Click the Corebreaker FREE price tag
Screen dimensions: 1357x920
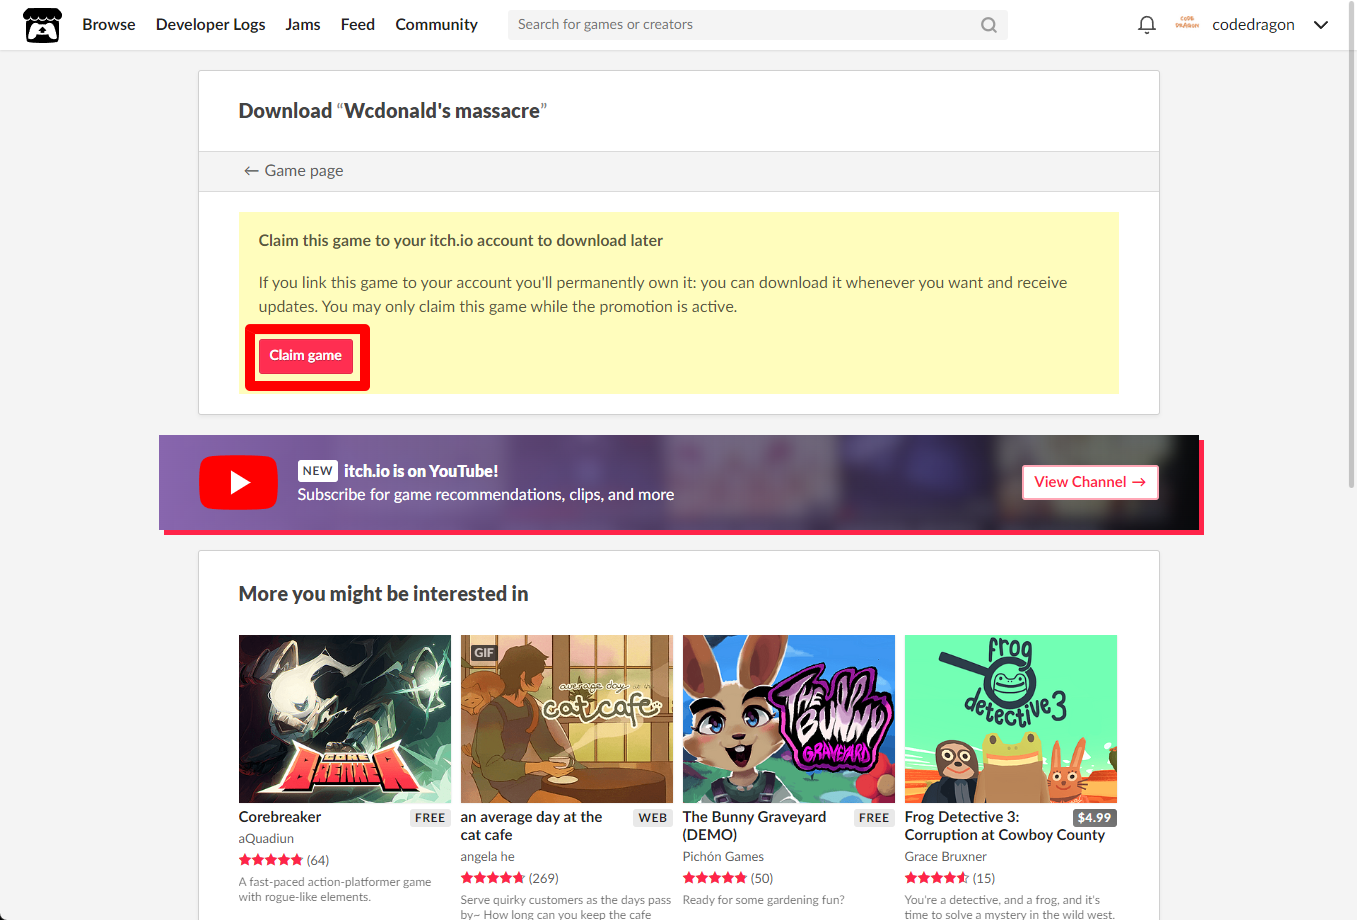(x=430, y=818)
